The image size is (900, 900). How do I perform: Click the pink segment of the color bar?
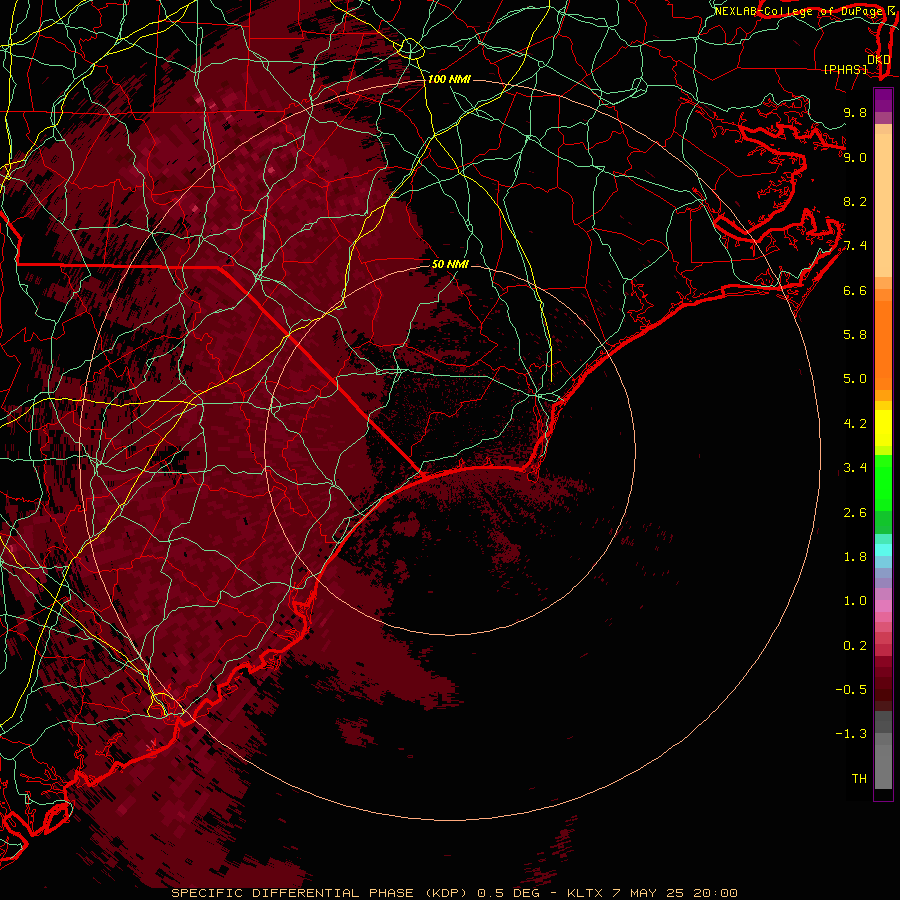click(x=883, y=606)
